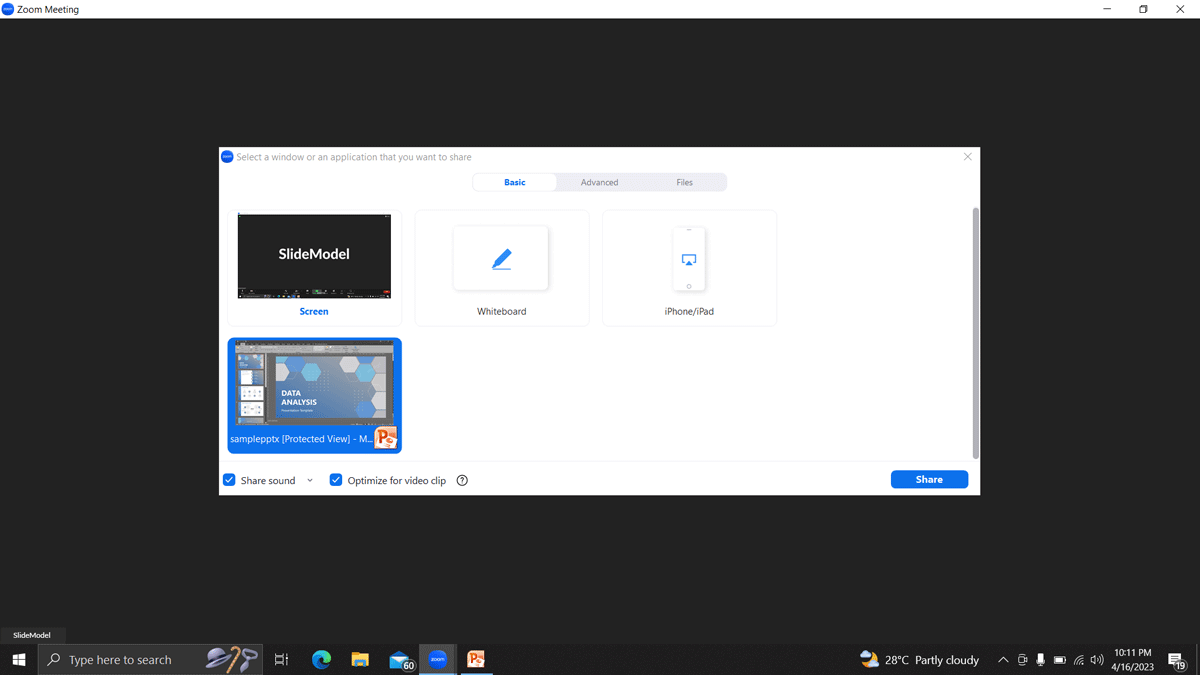The image size is (1200, 675).
Task: Click the search highlight image in taskbar
Action: coord(231,659)
